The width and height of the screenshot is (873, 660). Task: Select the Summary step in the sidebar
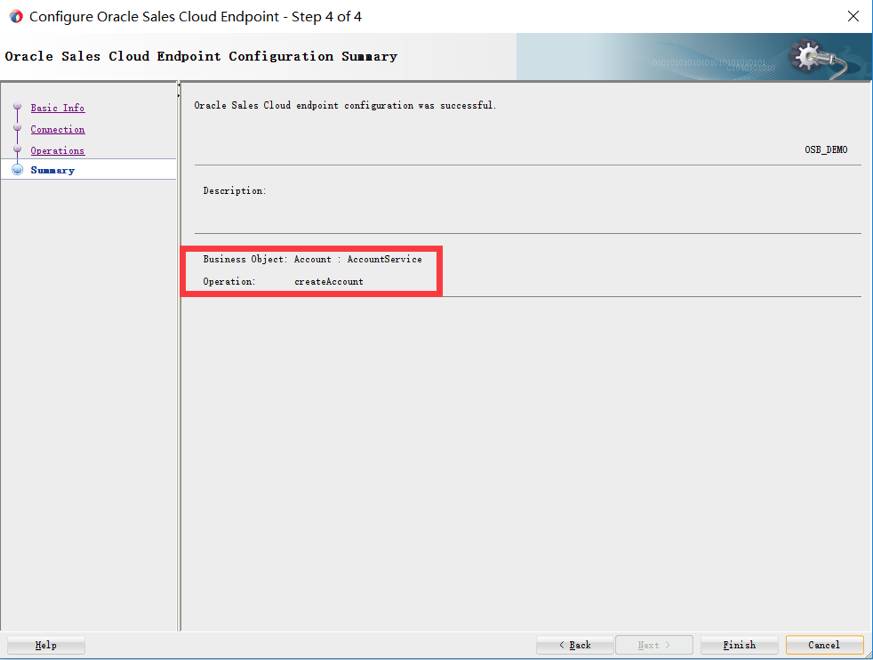click(x=52, y=170)
